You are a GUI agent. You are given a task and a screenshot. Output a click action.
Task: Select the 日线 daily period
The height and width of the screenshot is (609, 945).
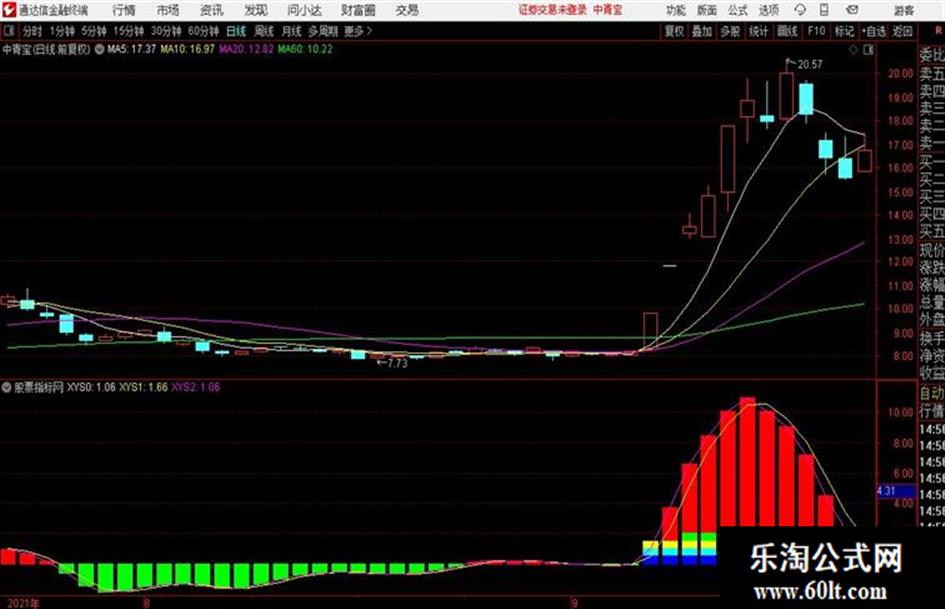pyautogui.click(x=236, y=31)
